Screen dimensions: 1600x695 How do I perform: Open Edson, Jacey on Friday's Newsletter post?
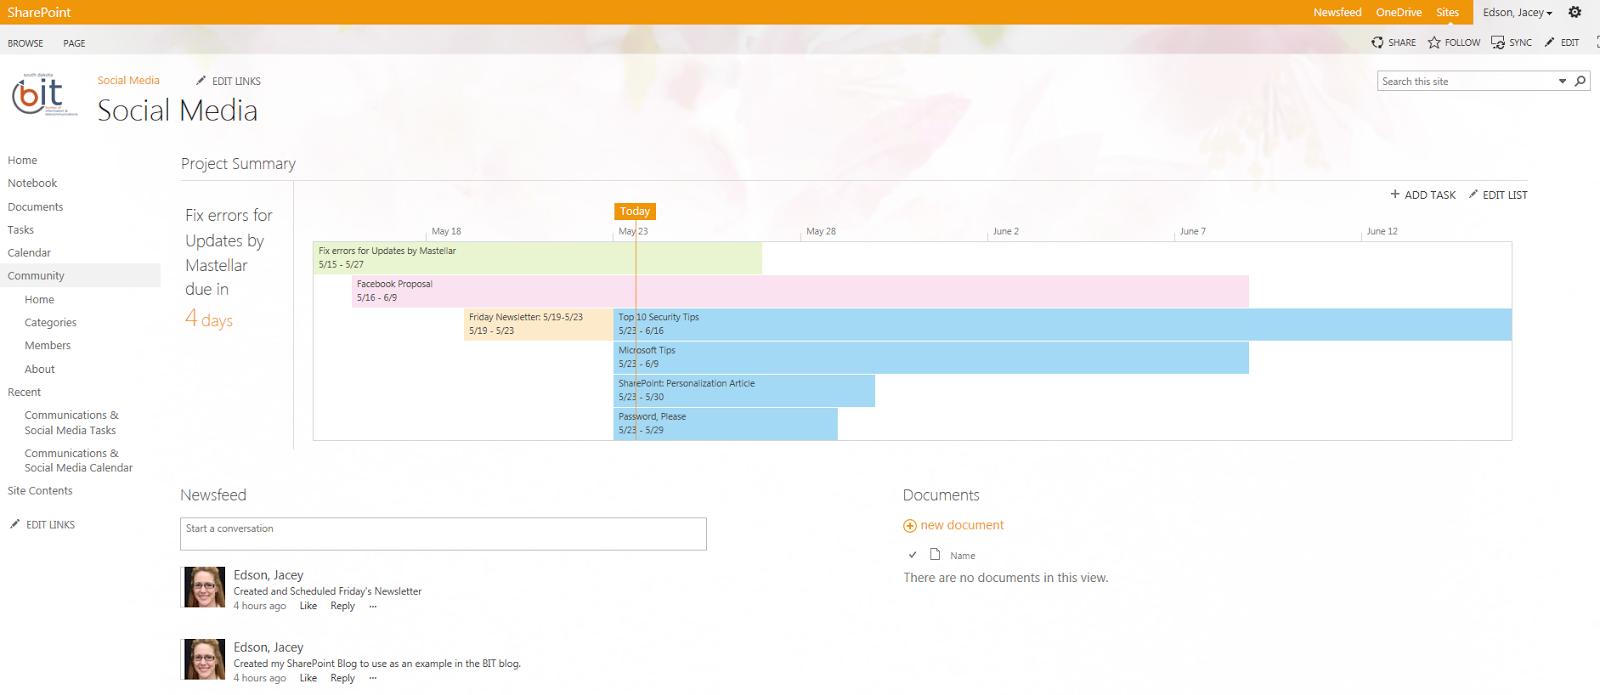[268, 575]
